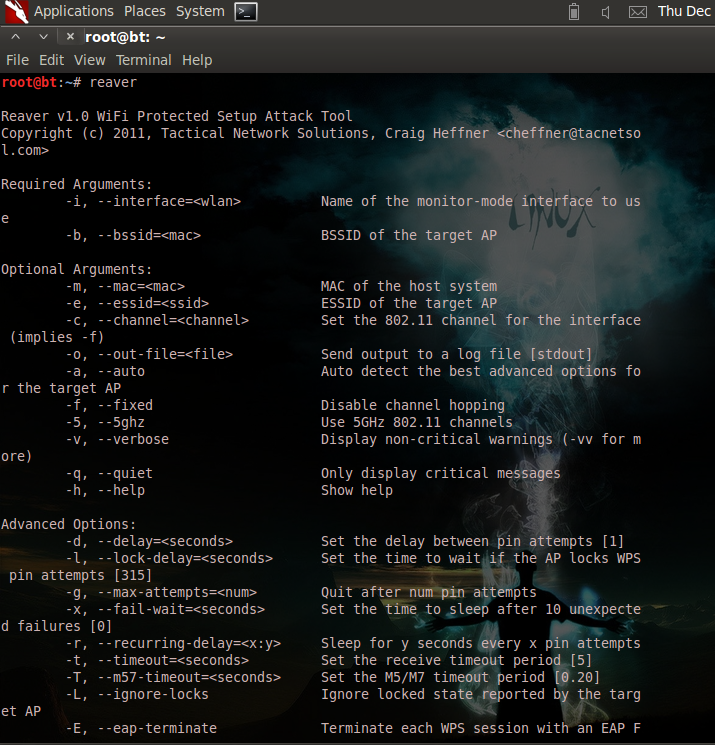Click 'Disable channel hopping' description
715x745 pixels.
[x=413, y=405]
